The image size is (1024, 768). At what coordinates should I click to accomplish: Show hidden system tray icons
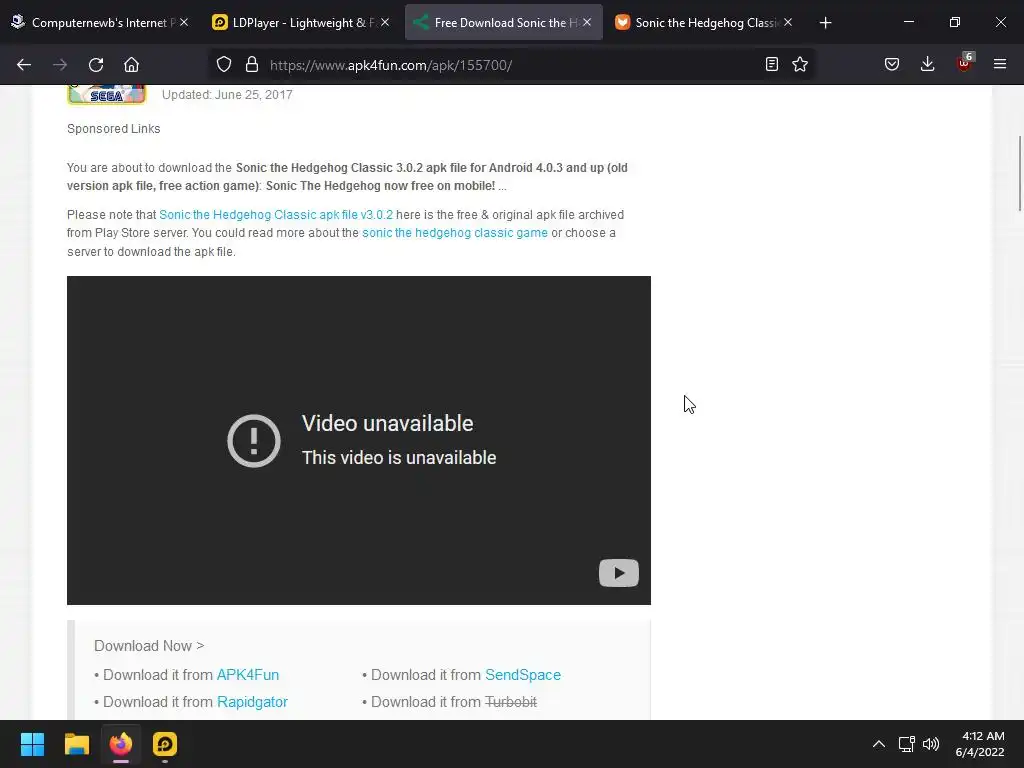point(879,744)
